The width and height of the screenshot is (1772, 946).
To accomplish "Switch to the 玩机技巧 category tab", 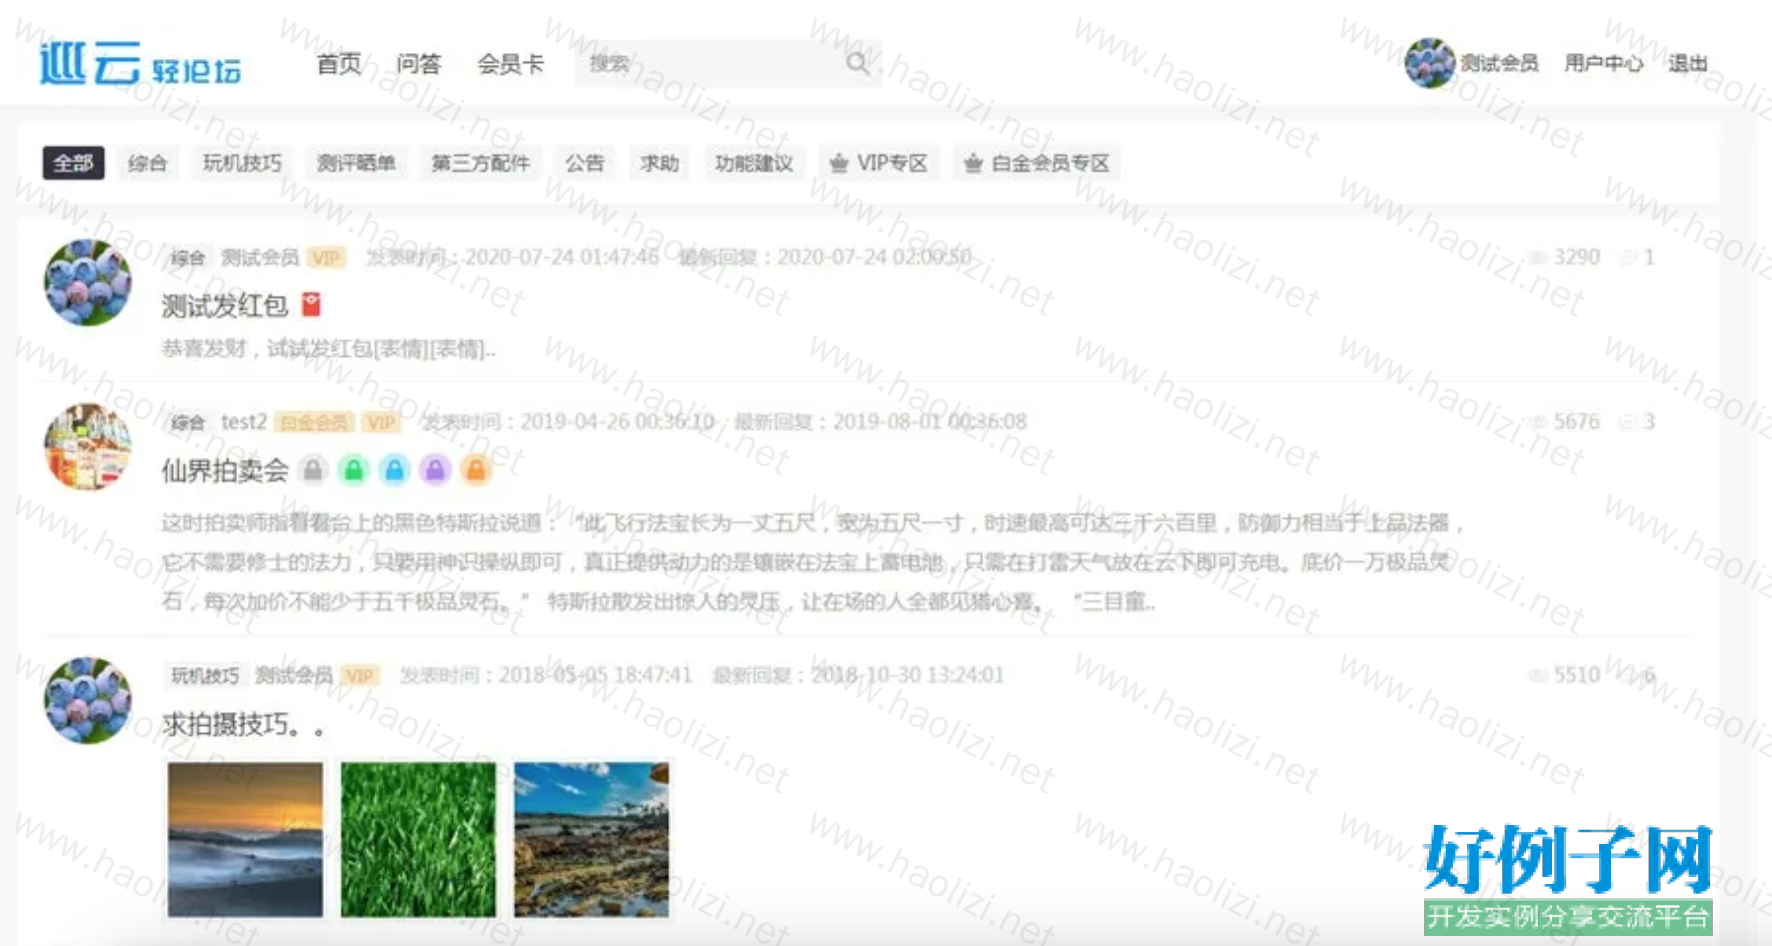I will pyautogui.click(x=242, y=163).
